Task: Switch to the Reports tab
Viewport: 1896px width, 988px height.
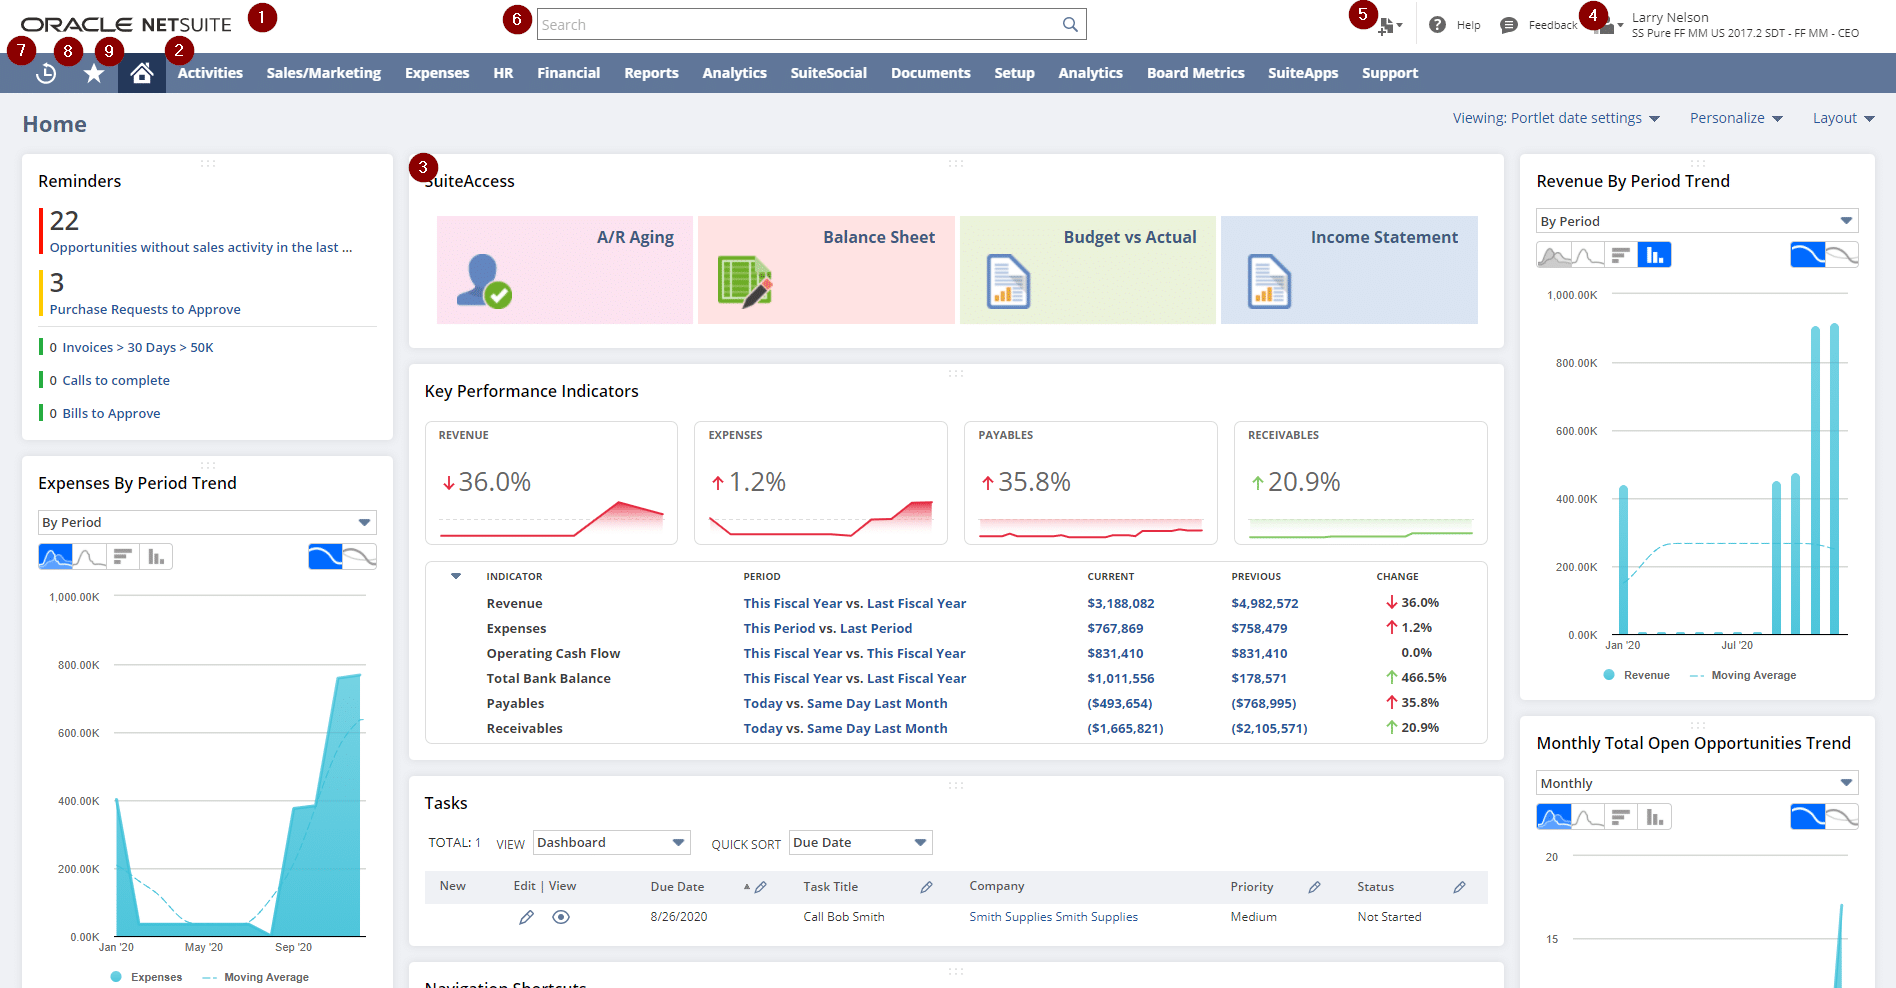Action: [x=651, y=72]
